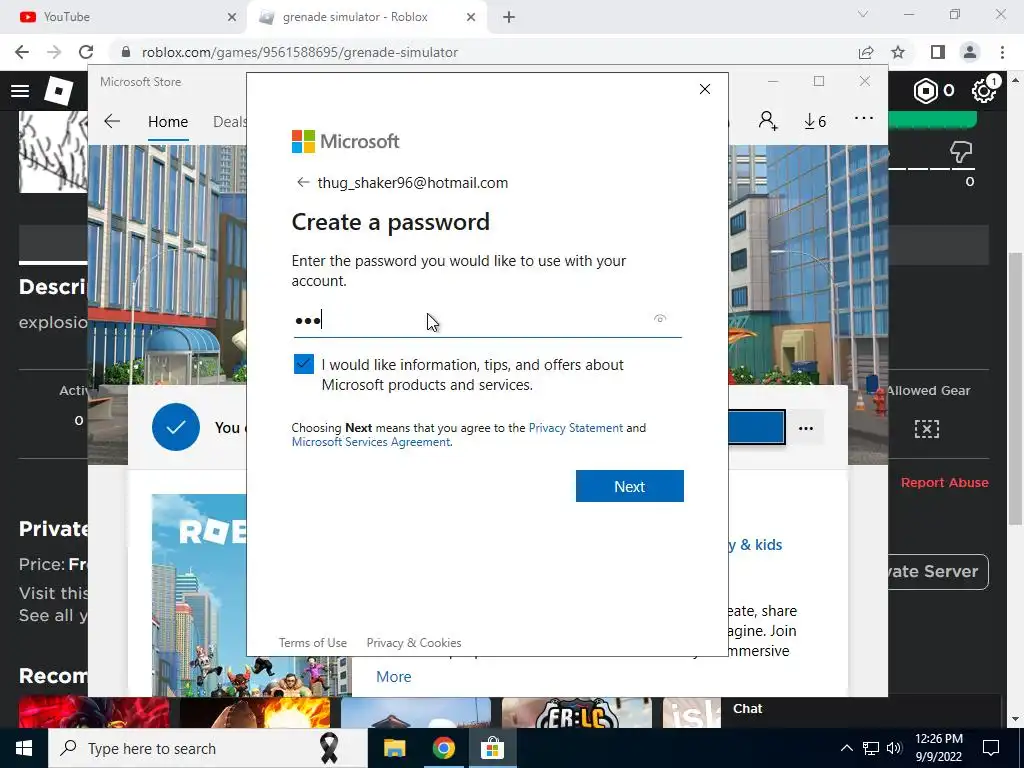This screenshot has height=768, width=1024.
Task: Show password with the eye icon
Action: pos(660,319)
